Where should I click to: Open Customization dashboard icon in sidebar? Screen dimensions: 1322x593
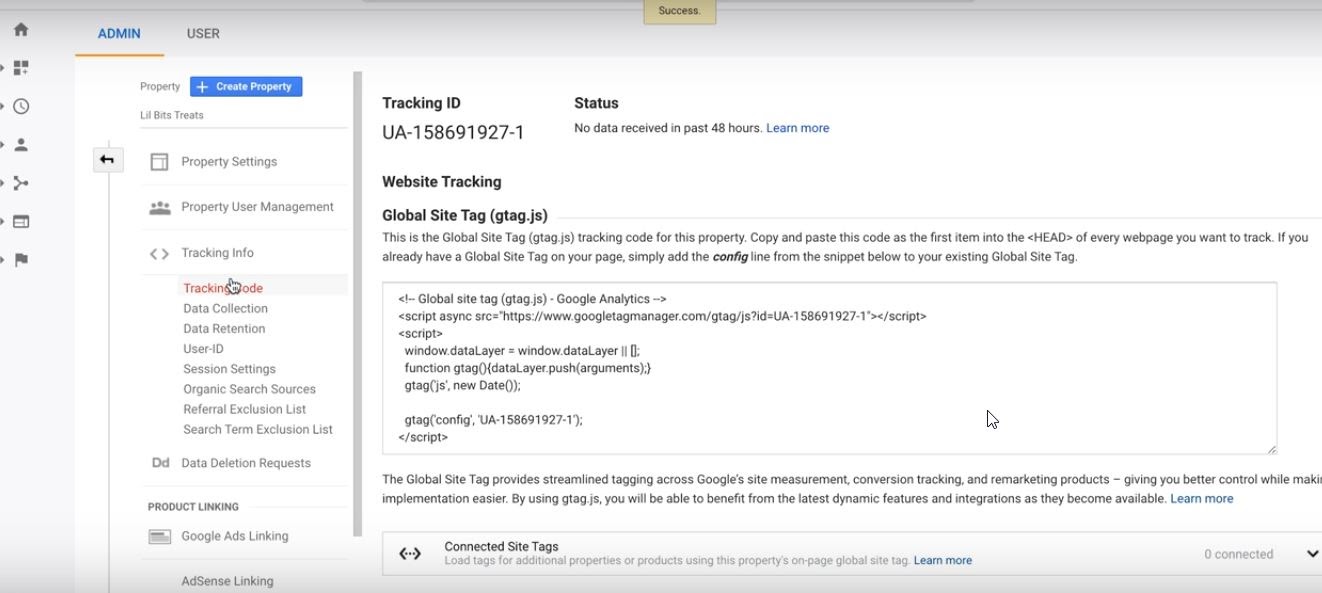[21, 68]
